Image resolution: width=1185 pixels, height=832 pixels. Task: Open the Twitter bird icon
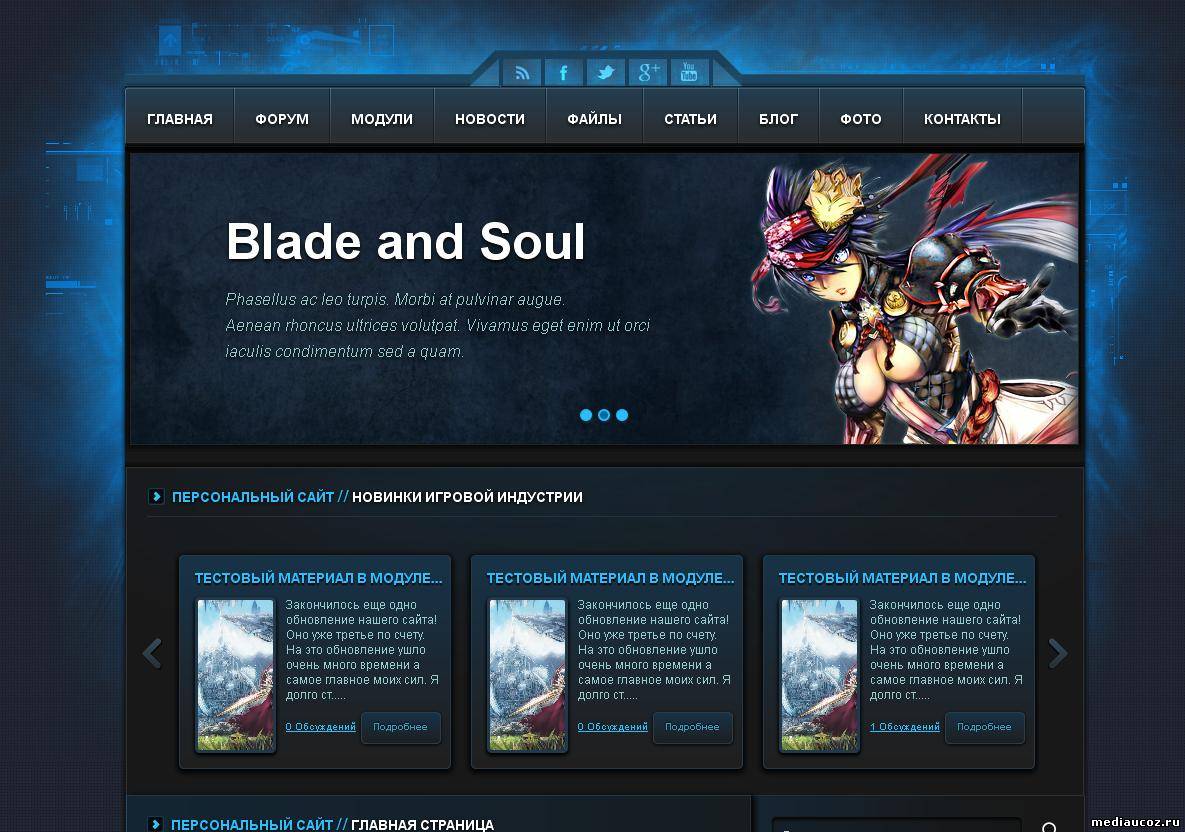pos(606,73)
